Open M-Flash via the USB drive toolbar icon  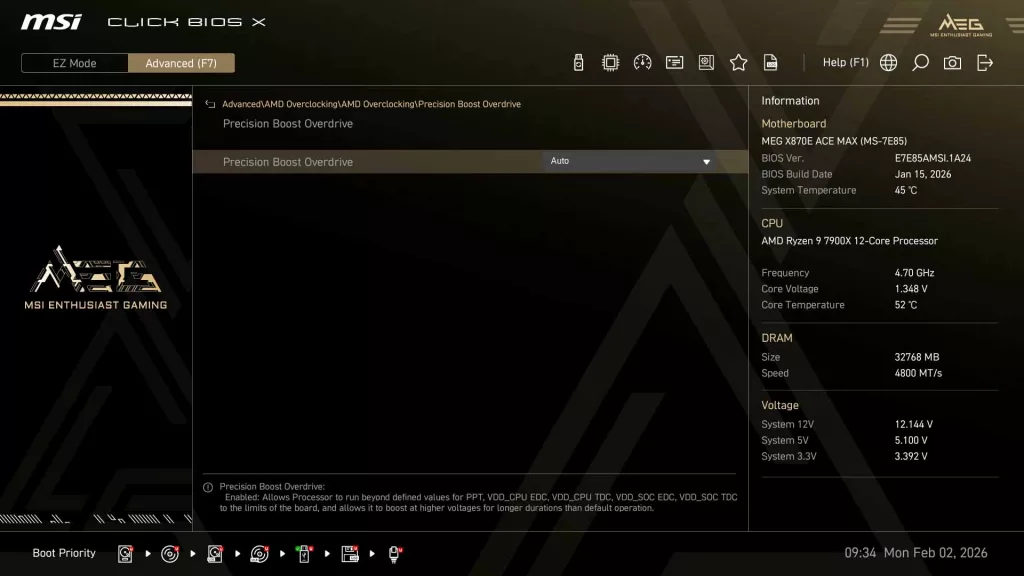[x=578, y=62]
